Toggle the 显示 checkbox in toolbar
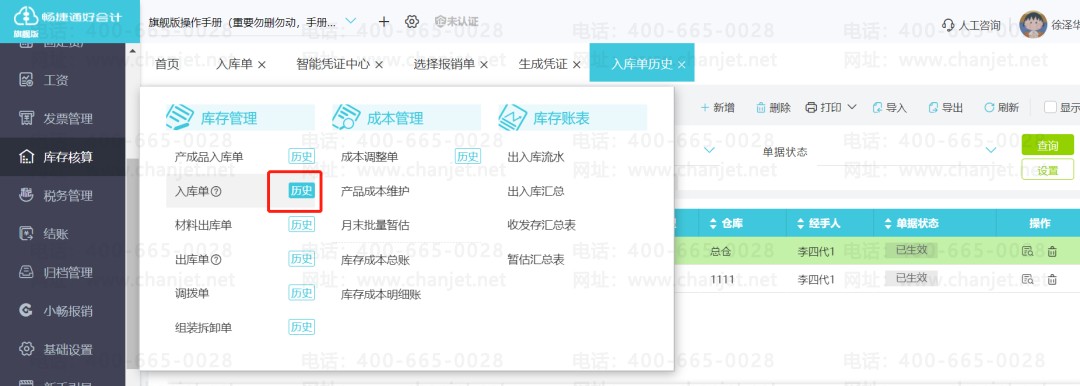 pos(1050,108)
